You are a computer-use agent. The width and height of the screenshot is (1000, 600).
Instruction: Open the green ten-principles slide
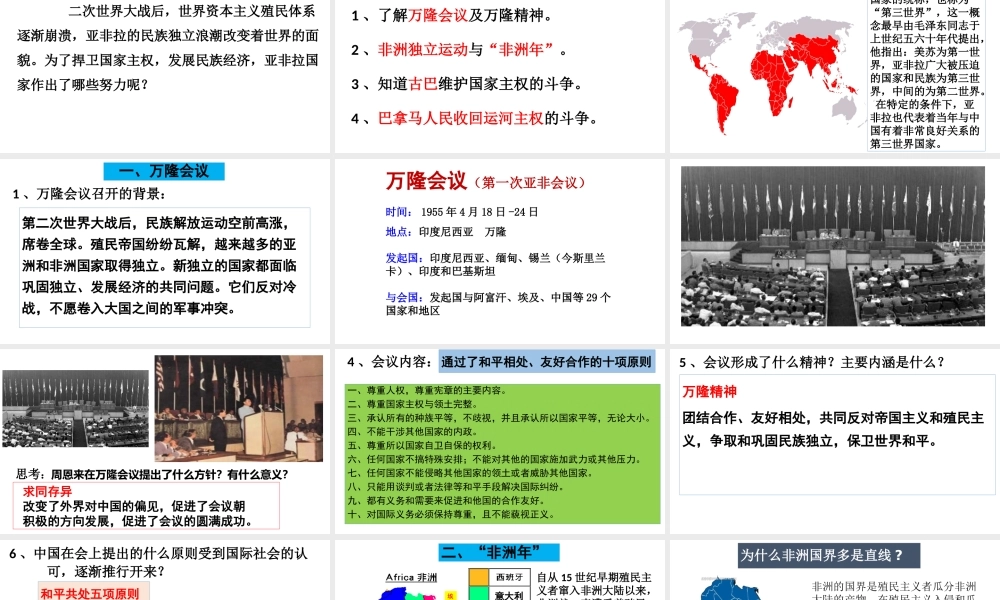pyautogui.click(x=499, y=441)
